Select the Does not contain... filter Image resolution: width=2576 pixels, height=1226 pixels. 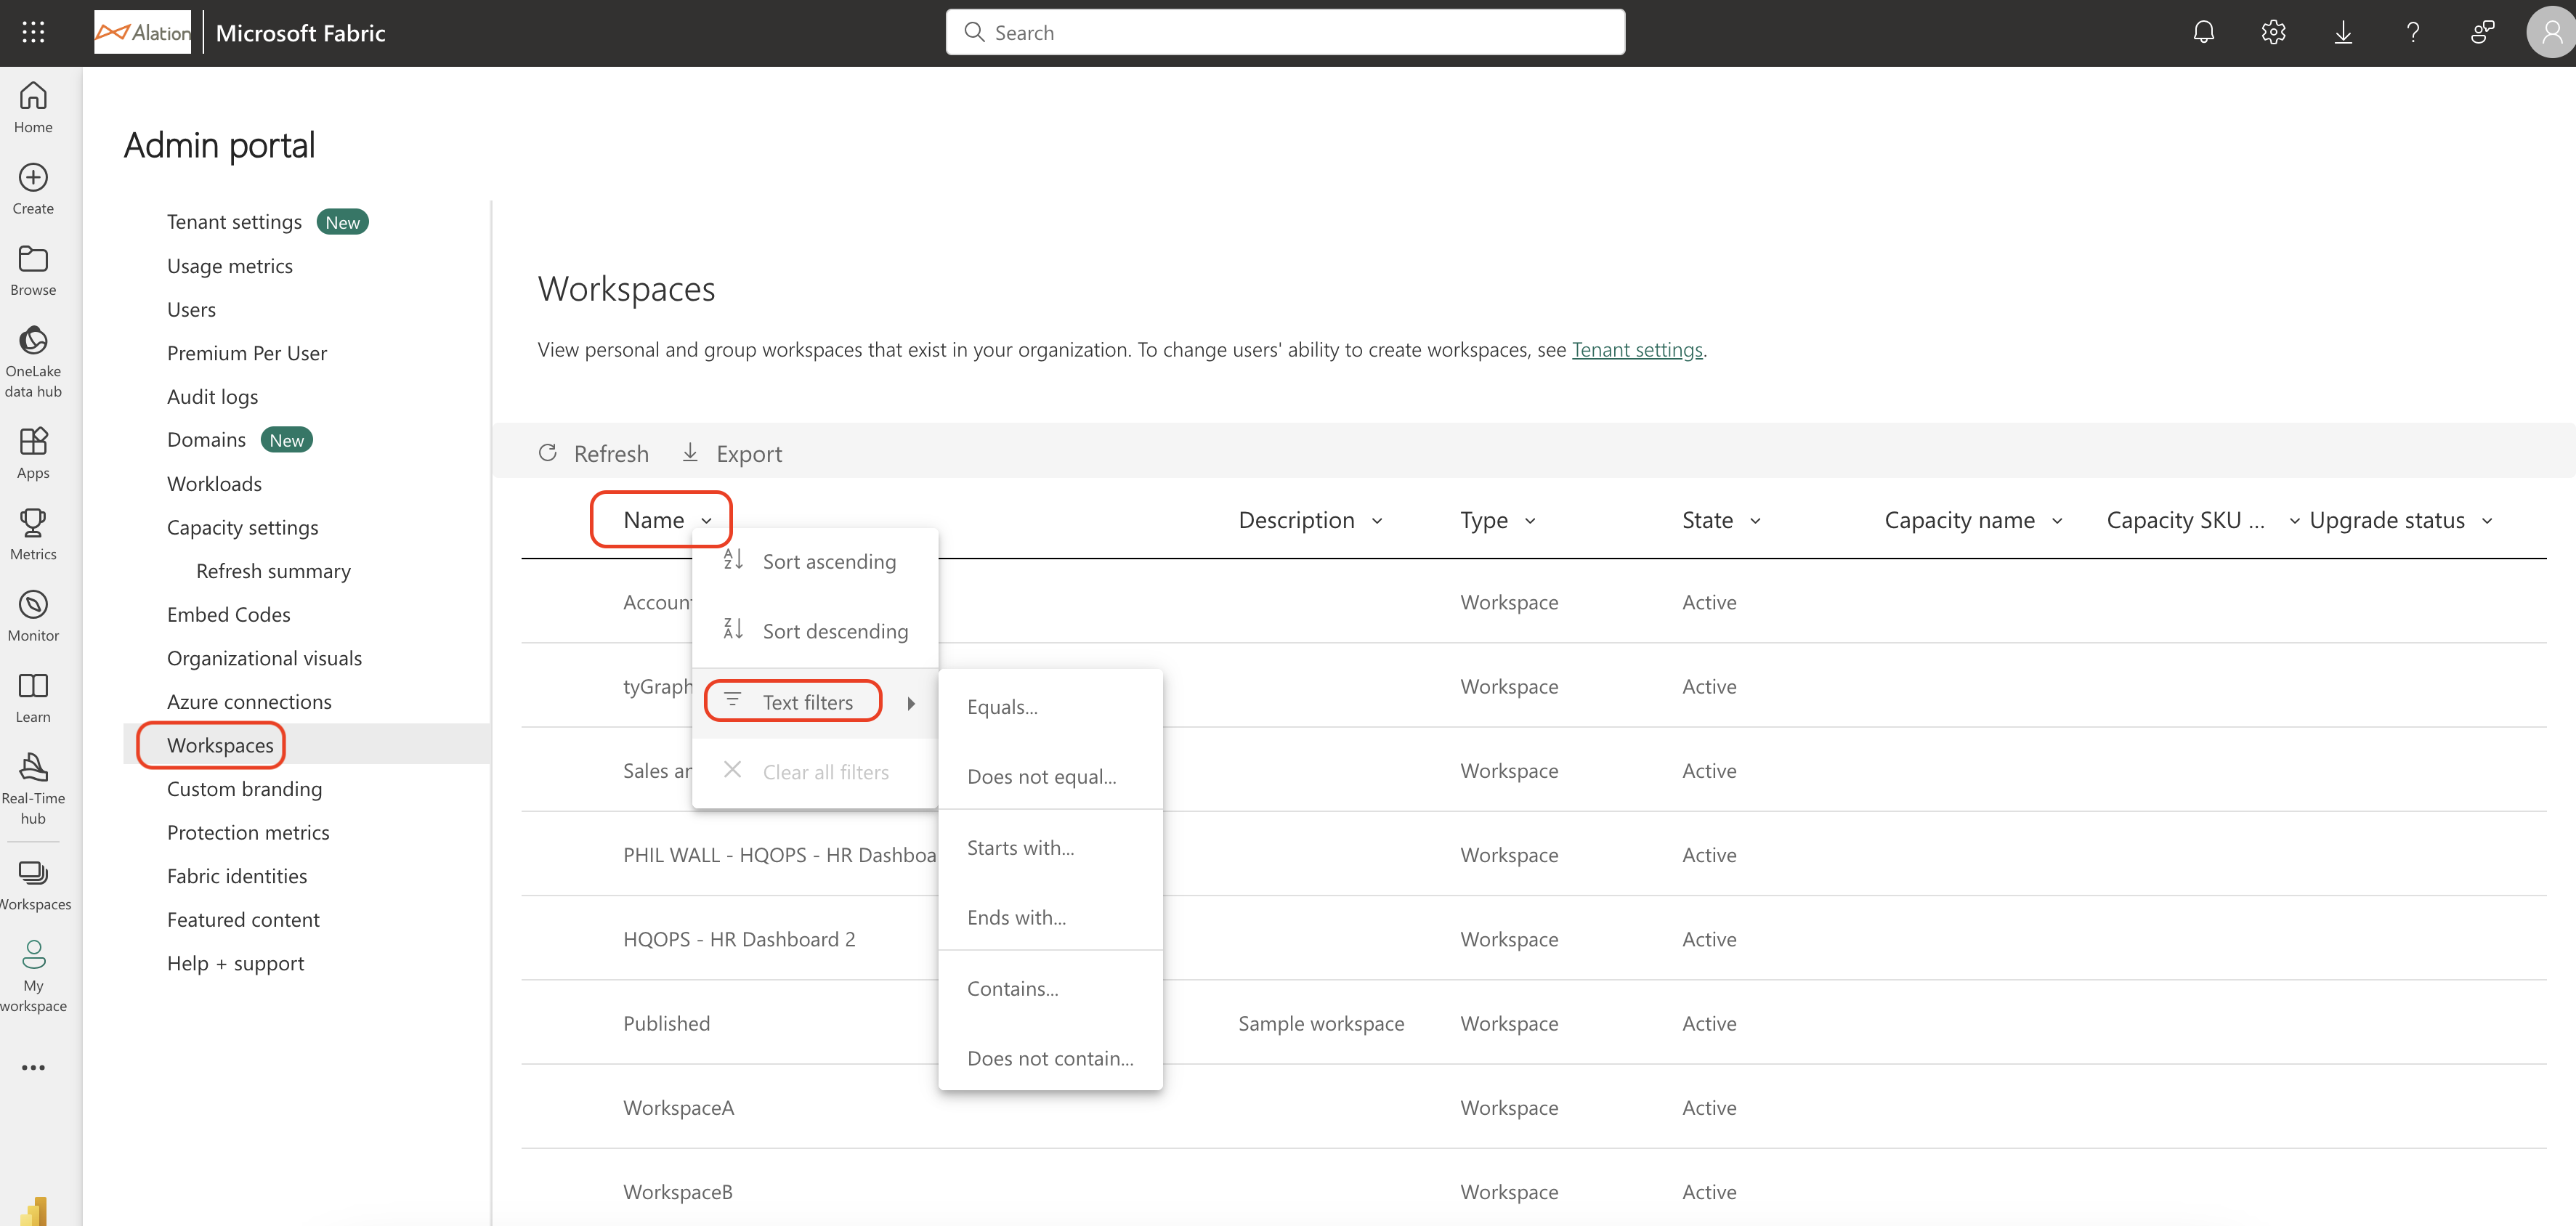tap(1050, 1058)
